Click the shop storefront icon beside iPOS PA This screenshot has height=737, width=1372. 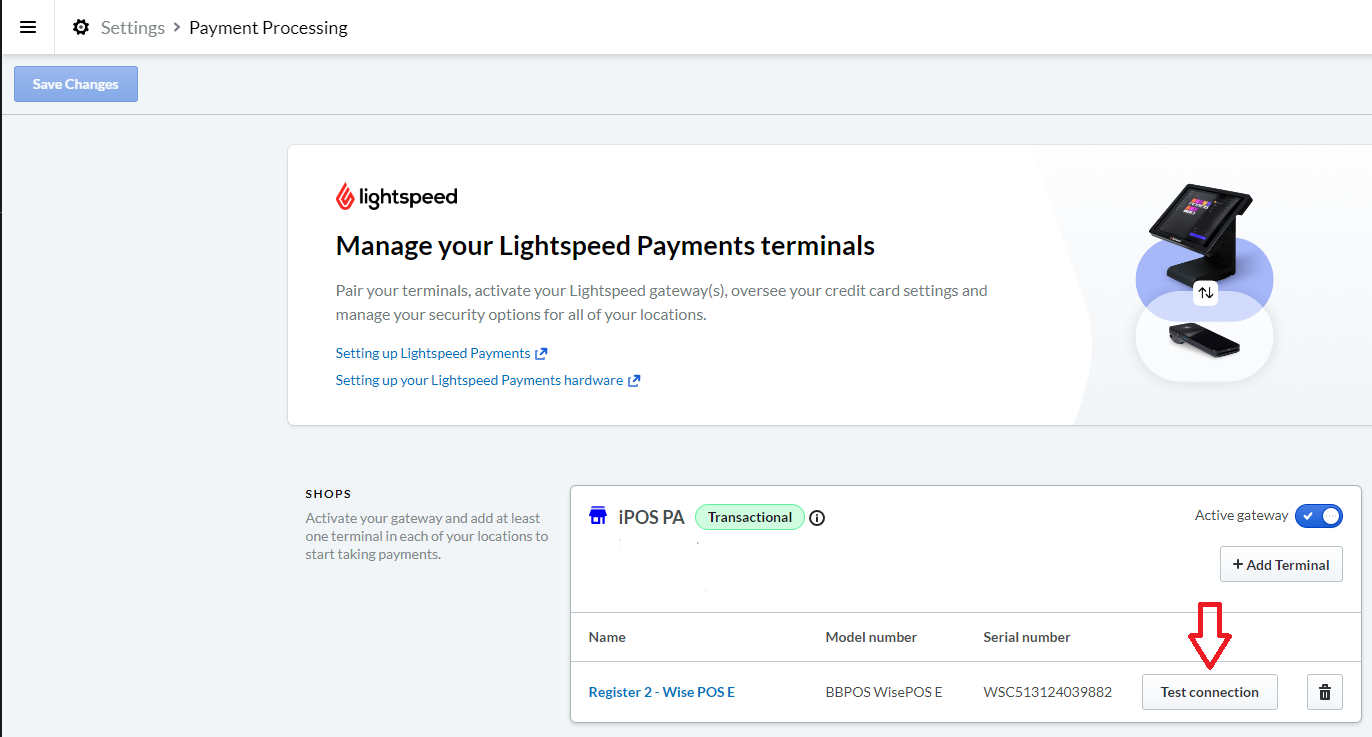[x=598, y=516]
